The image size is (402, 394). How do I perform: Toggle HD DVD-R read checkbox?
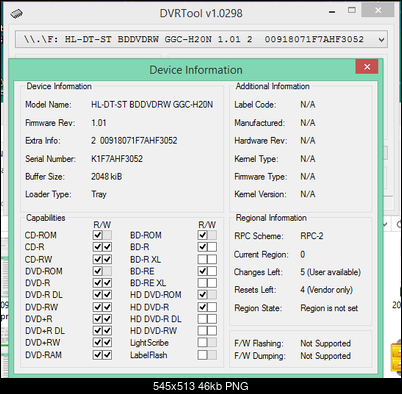tap(202, 307)
